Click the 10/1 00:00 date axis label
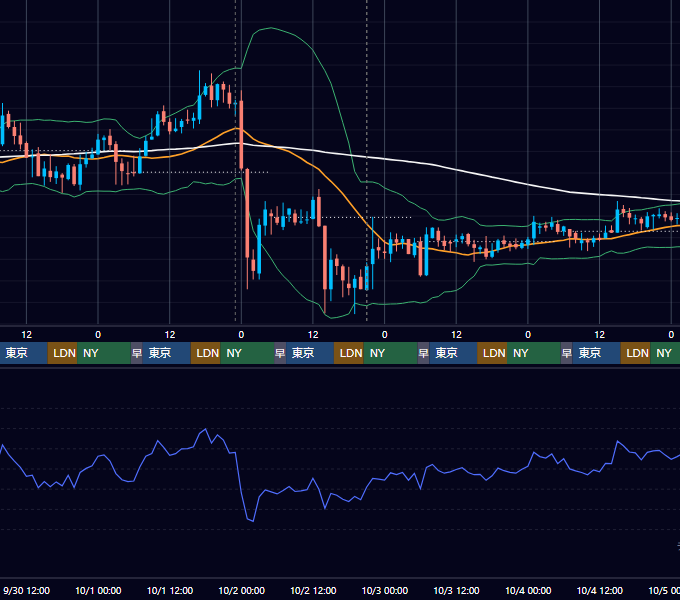 pyautogui.click(x=98, y=590)
